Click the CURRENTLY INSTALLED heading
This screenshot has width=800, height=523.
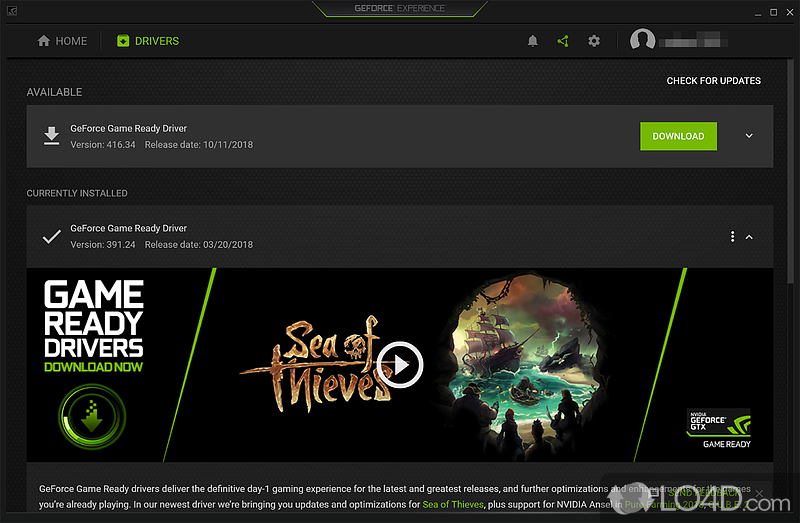tap(77, 193)
